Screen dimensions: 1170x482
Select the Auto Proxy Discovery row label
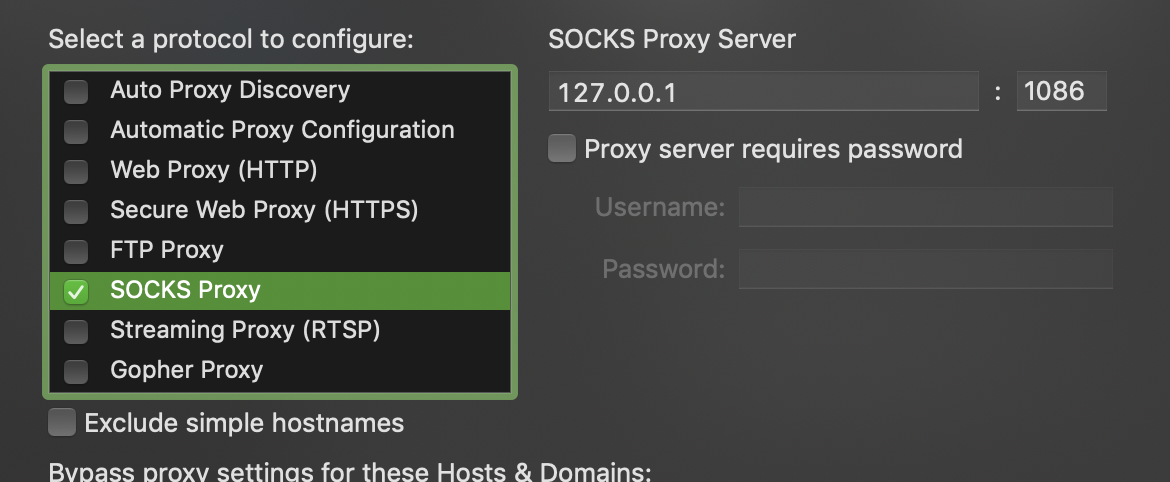230,90
